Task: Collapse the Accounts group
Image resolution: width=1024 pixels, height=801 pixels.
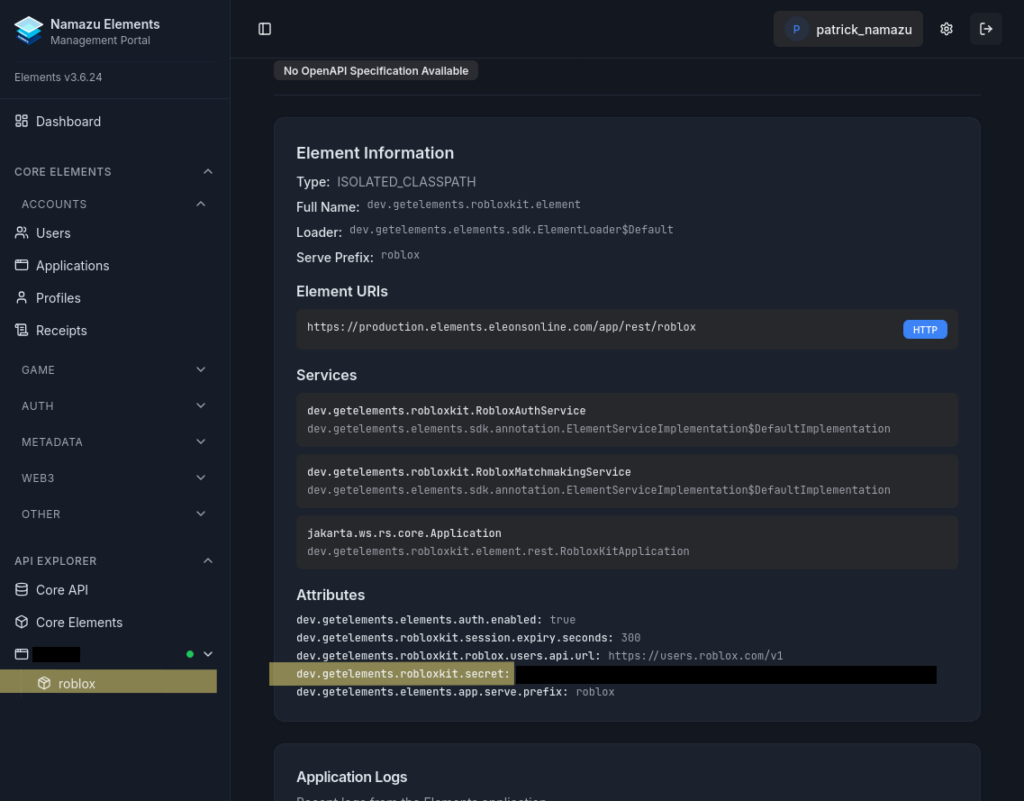Action: coord(201,204)
